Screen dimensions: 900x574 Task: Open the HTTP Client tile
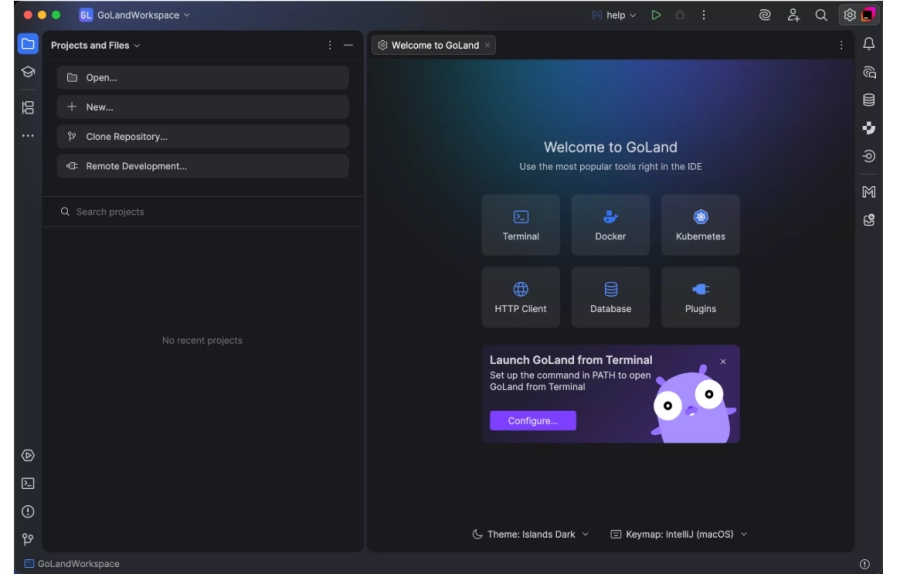(521, 297)
